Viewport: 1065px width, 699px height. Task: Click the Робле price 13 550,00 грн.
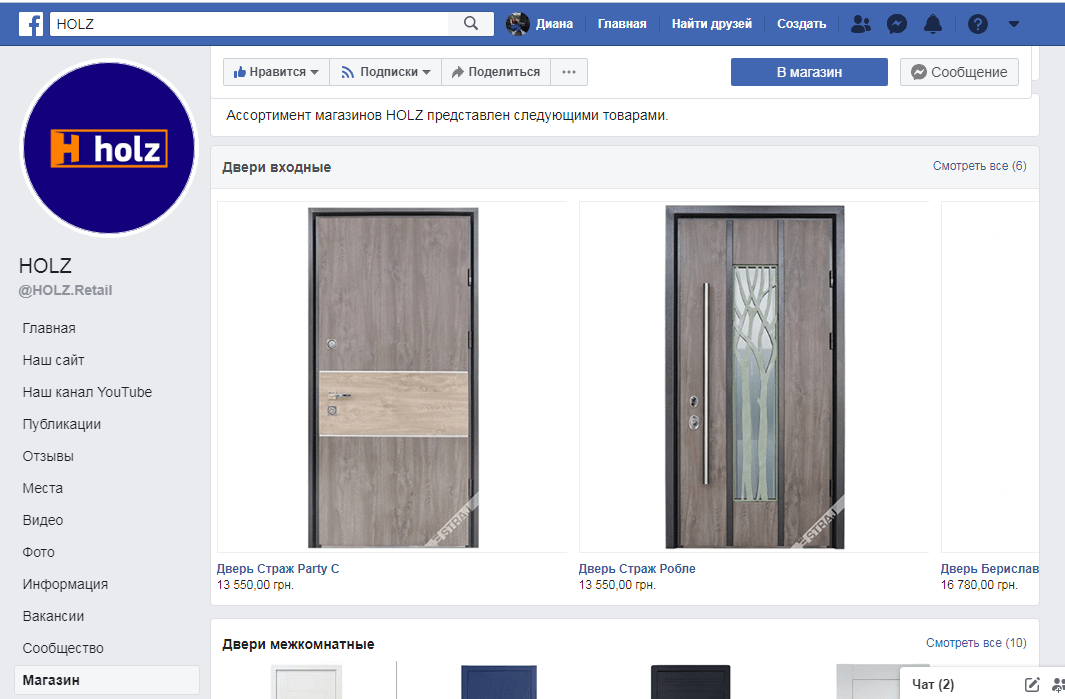point(617,585)
